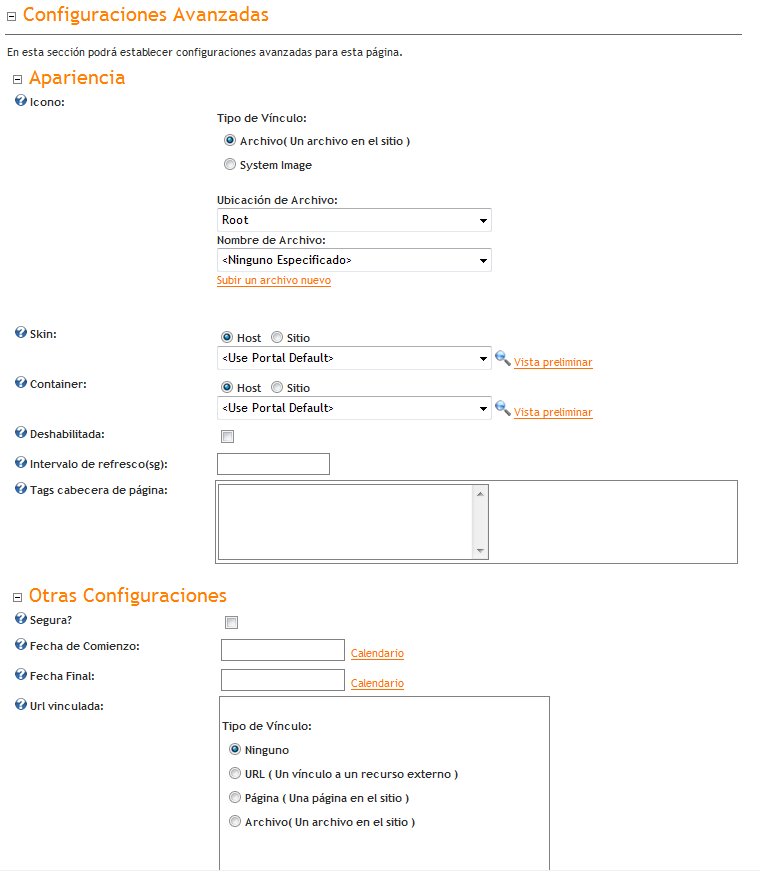Collapse the Apariencia section

click(17, 79)
